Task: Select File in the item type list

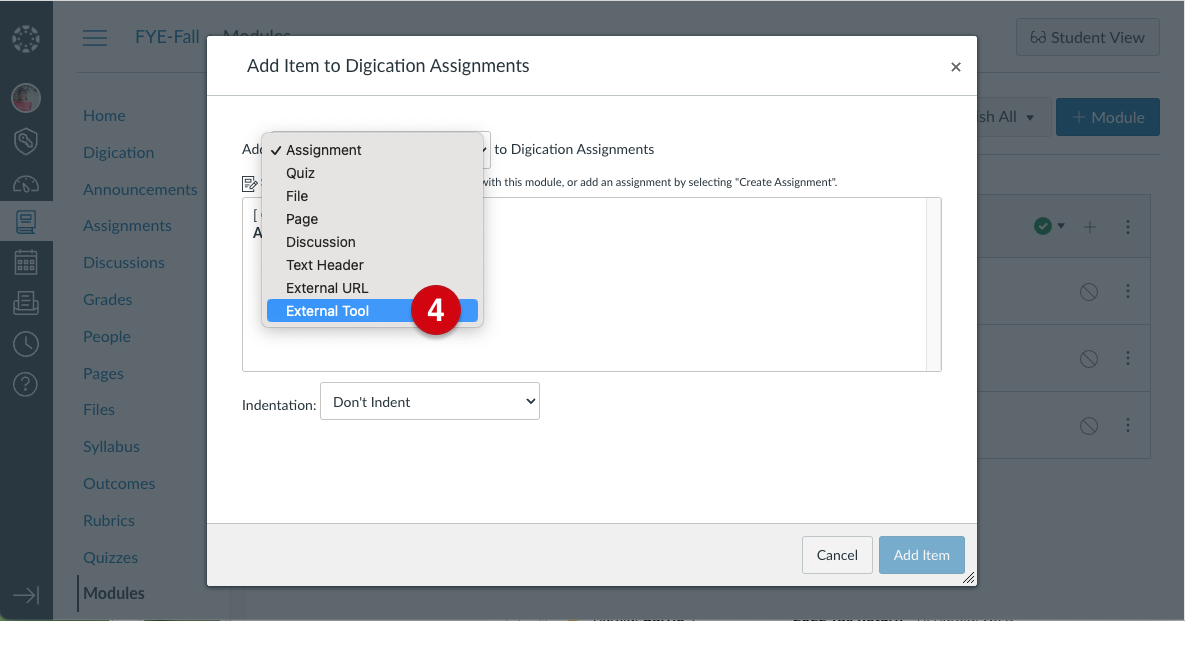Action: point(372,196)
